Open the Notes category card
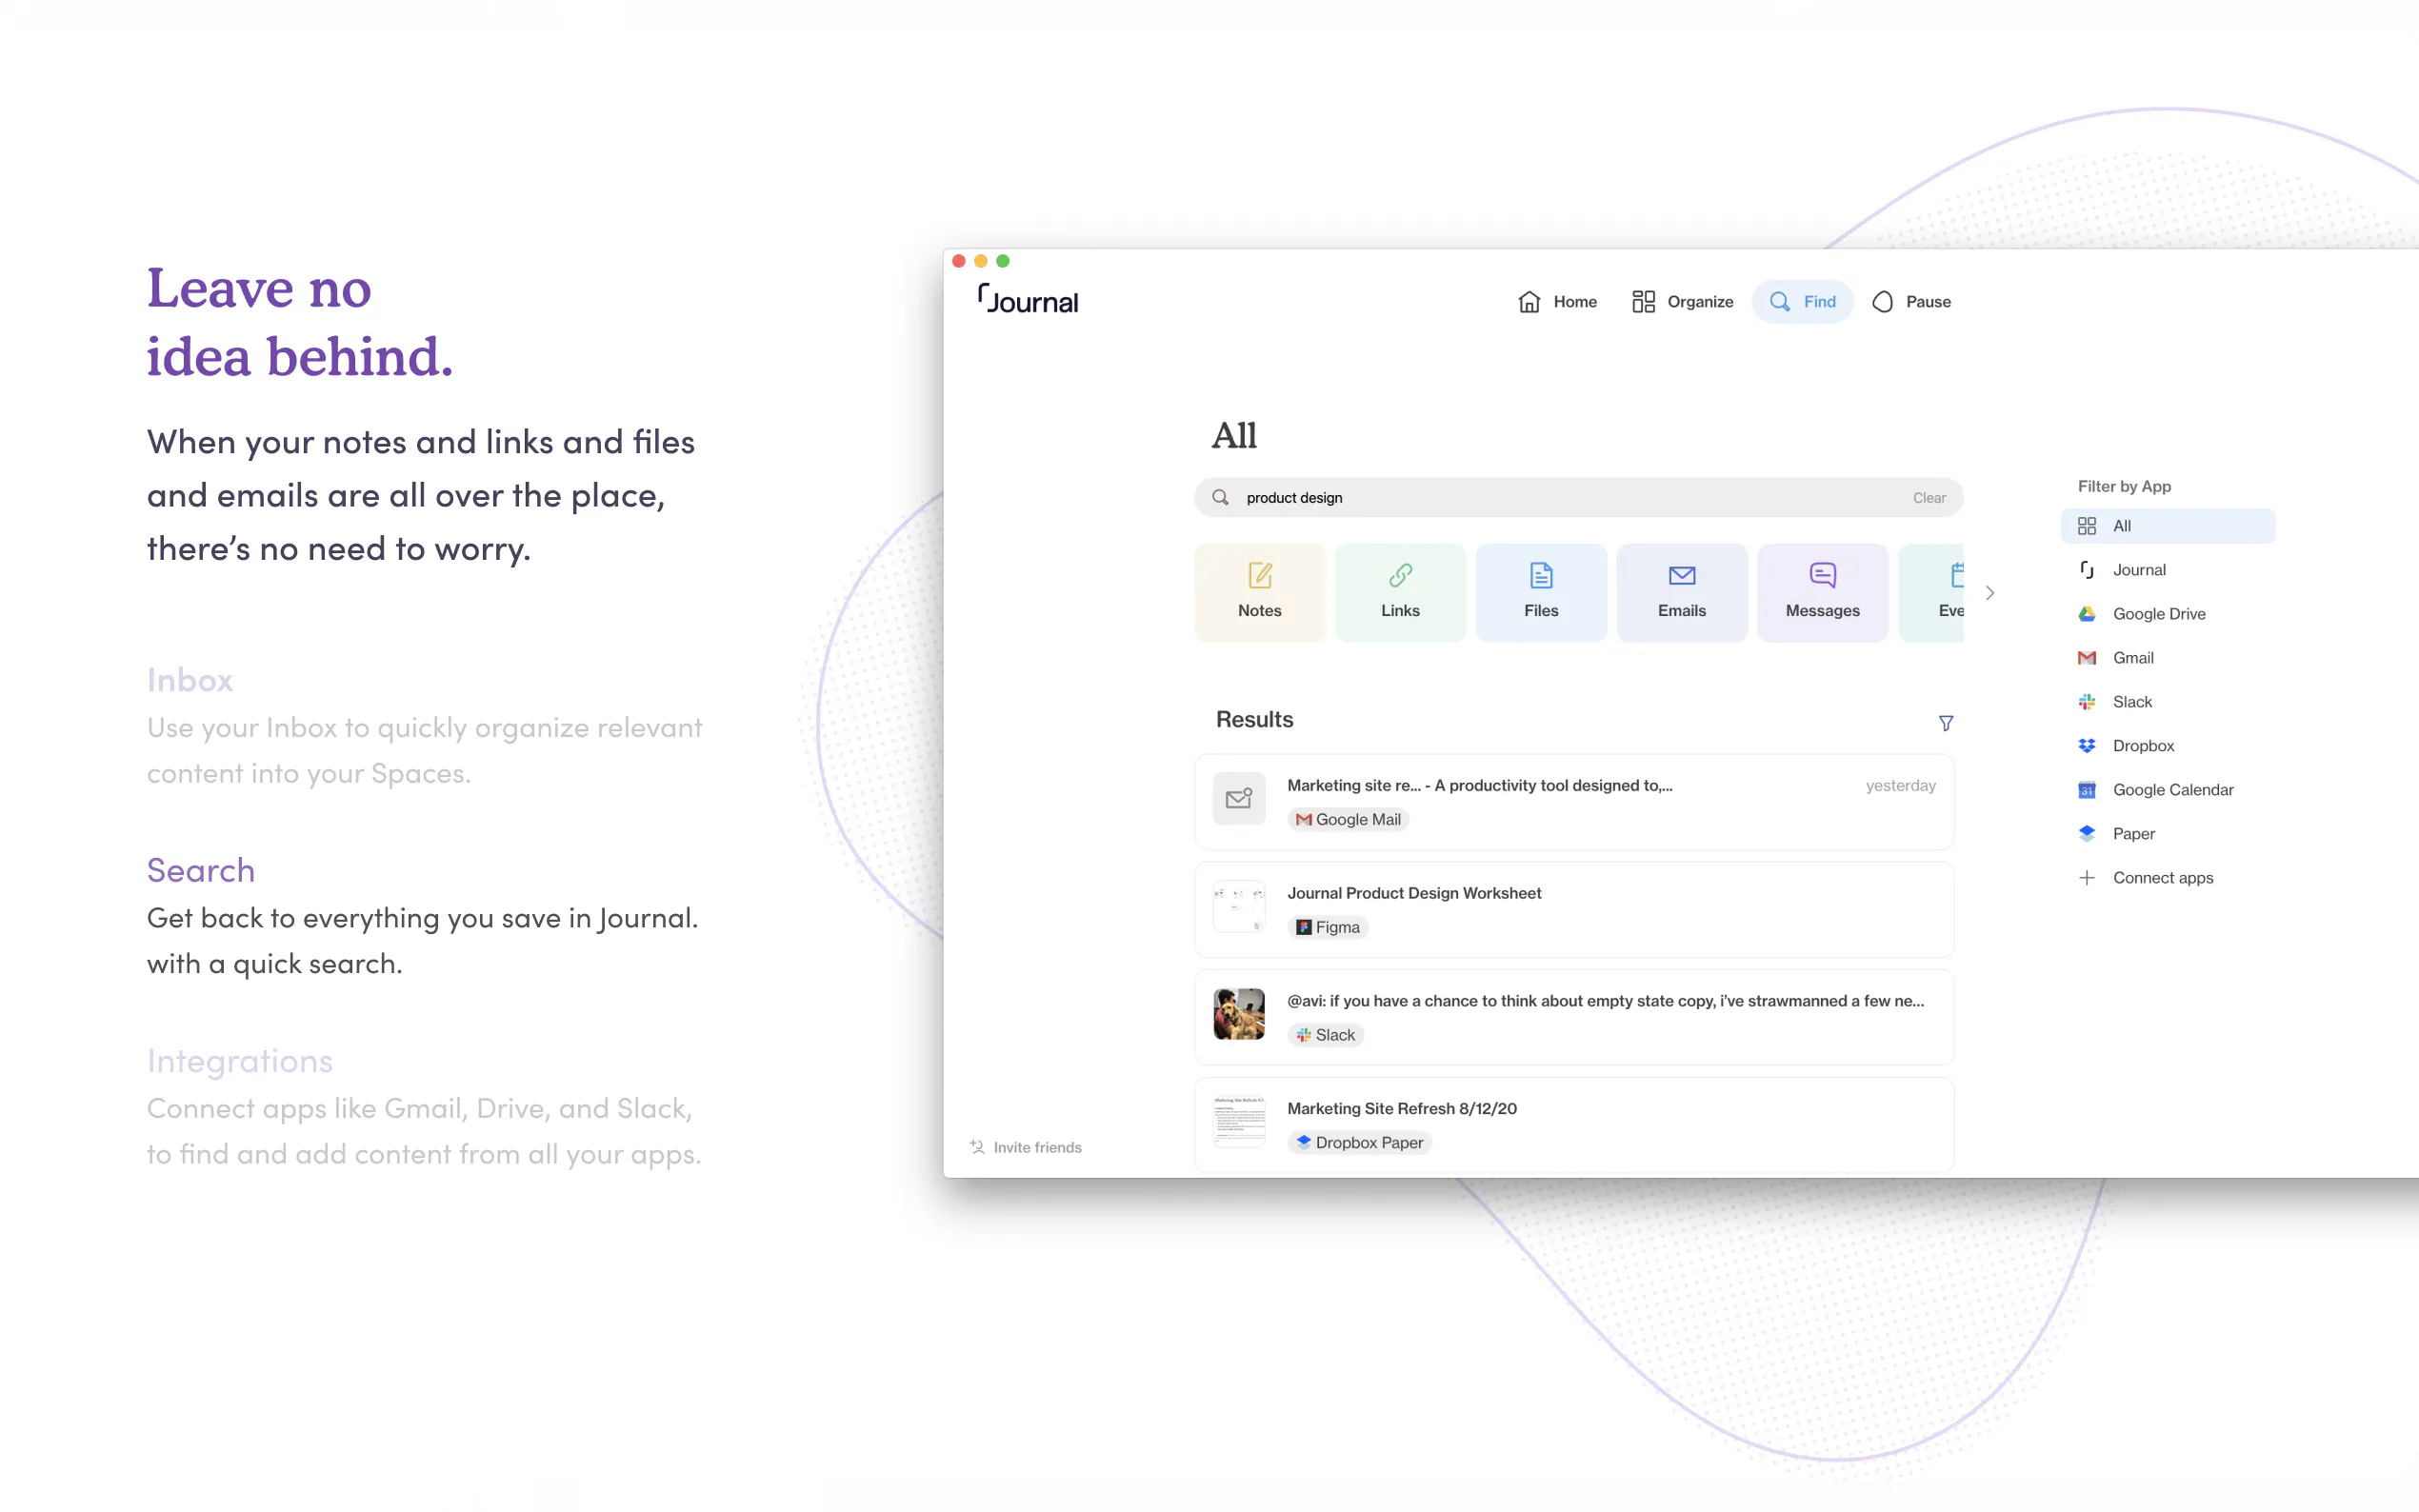 pos(1259,592)
